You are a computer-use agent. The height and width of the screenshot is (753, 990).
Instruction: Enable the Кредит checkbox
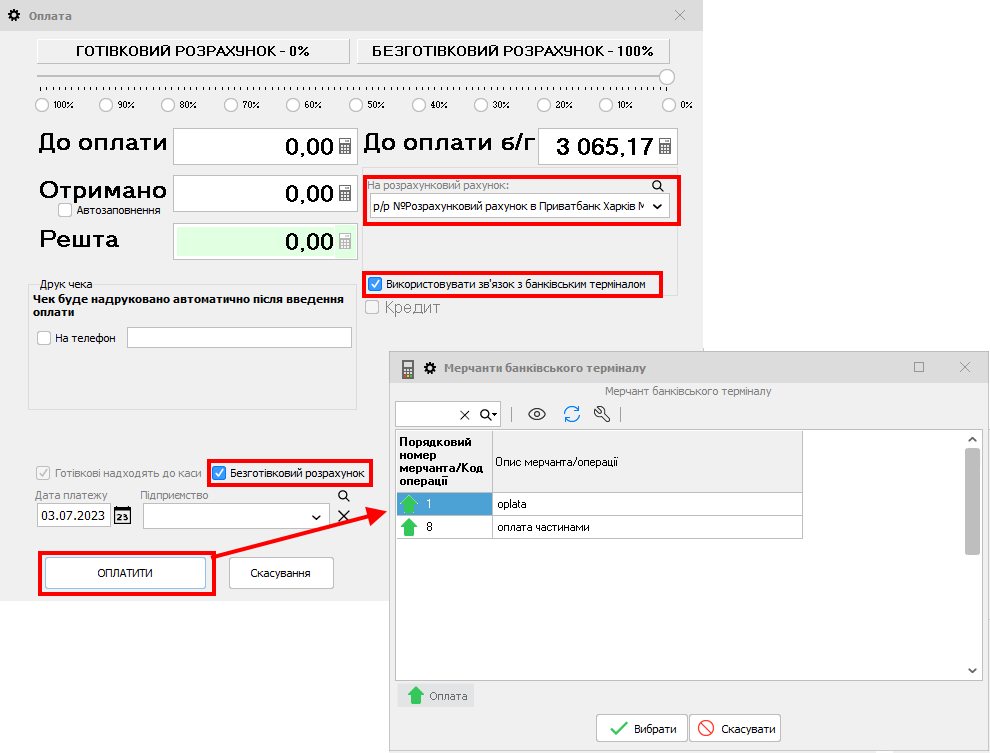coord(373,307)
